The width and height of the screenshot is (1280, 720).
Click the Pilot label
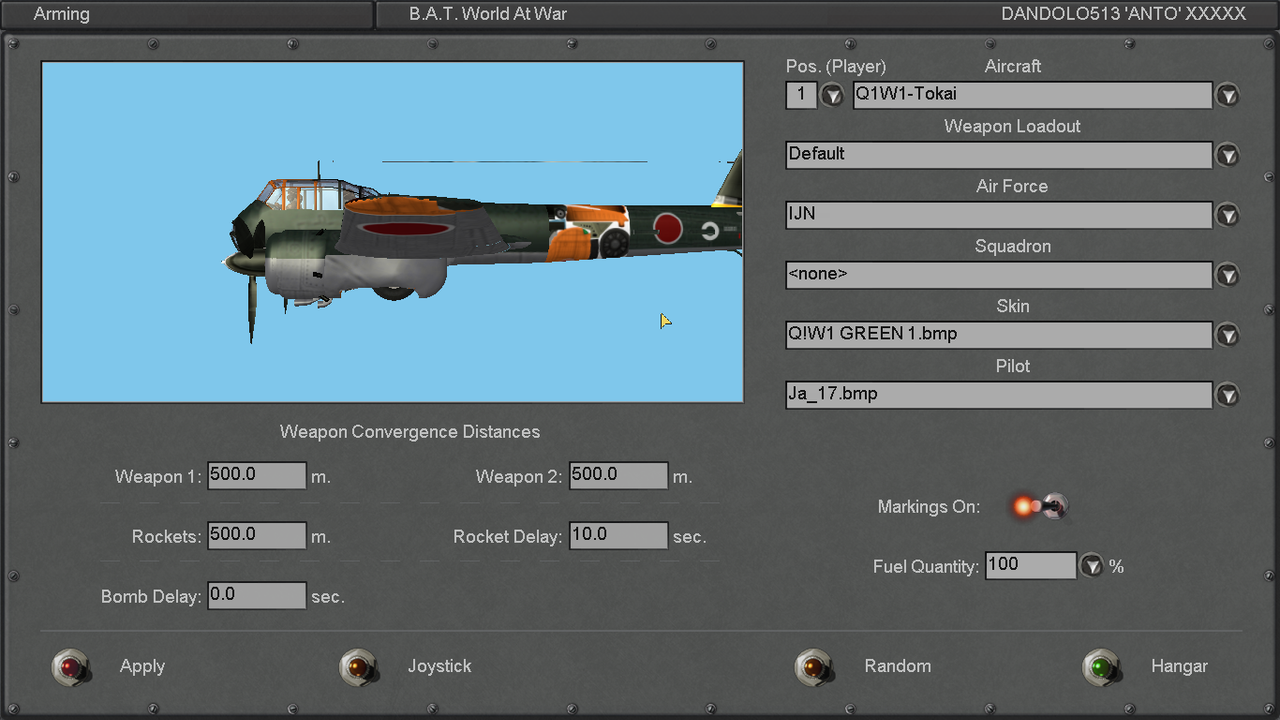click(1013, 366)
